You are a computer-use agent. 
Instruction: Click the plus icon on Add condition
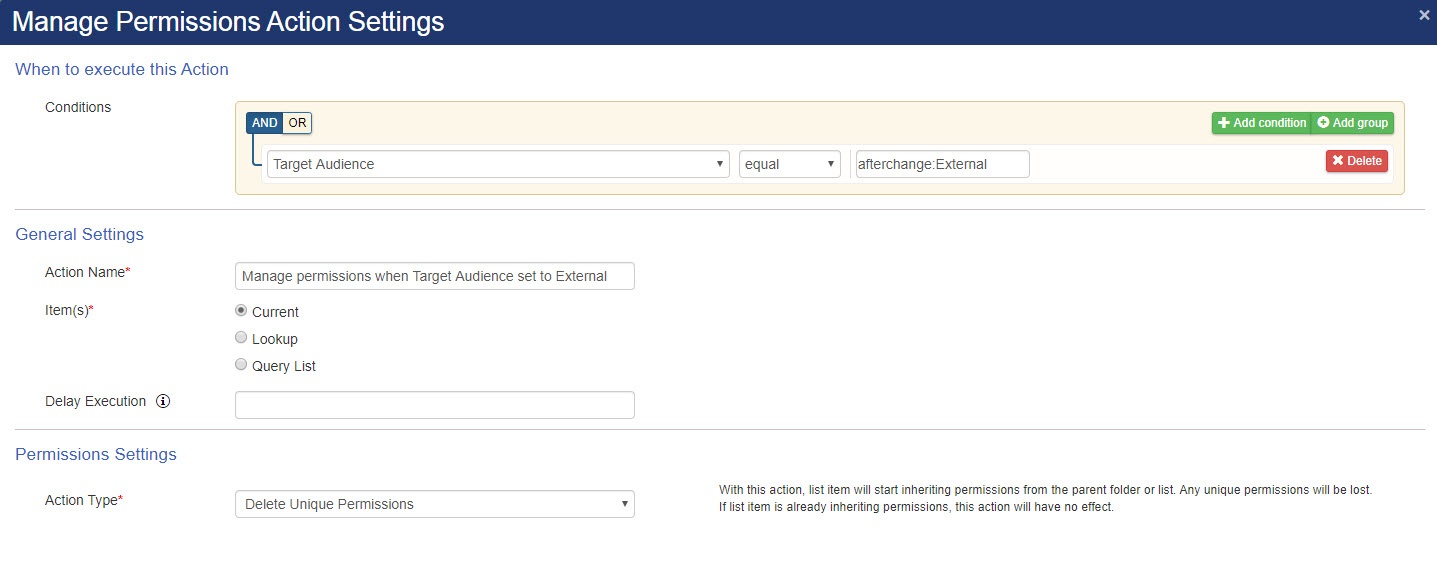pyautogui.click(x=1223, y=123)
